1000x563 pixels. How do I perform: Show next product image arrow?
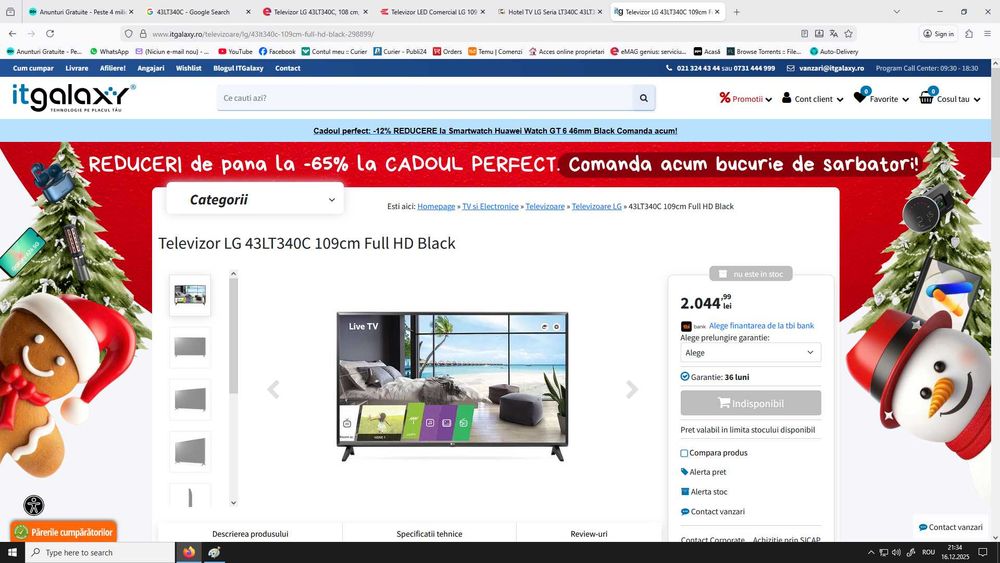(x=631, y=389)
